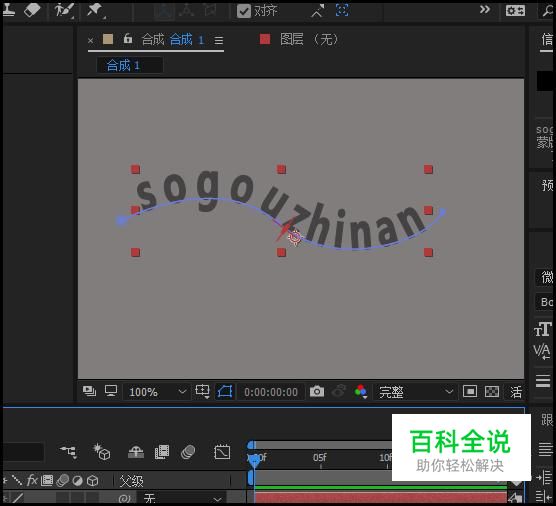This screenshot has width=556, height=506.
Task: Click the V/A kerning icon
Action: tap(541, 351)
